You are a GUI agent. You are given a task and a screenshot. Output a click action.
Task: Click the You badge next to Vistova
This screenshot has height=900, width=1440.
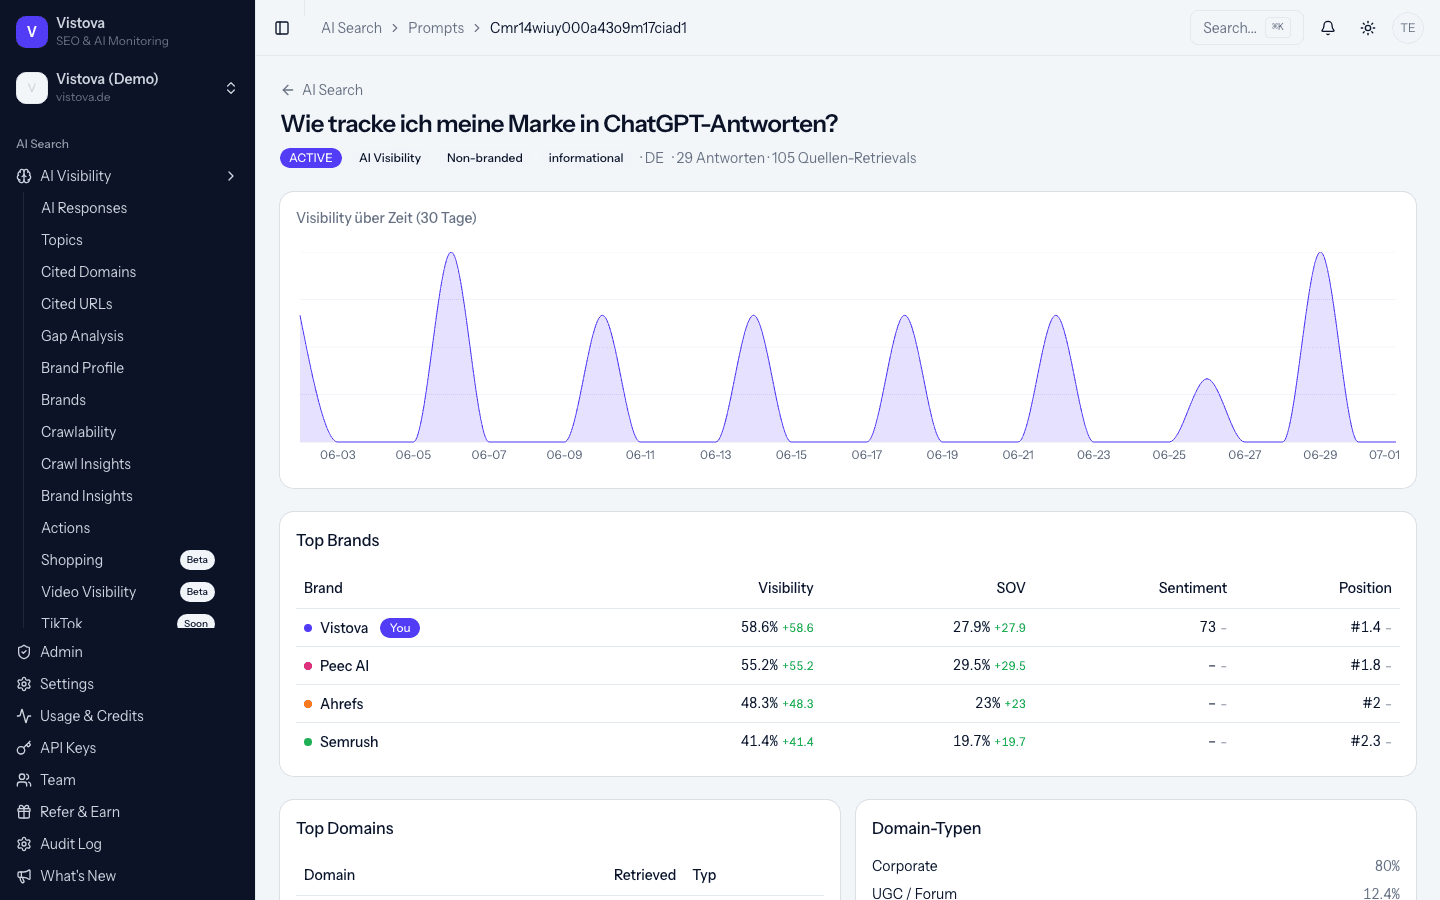point(400,628)
